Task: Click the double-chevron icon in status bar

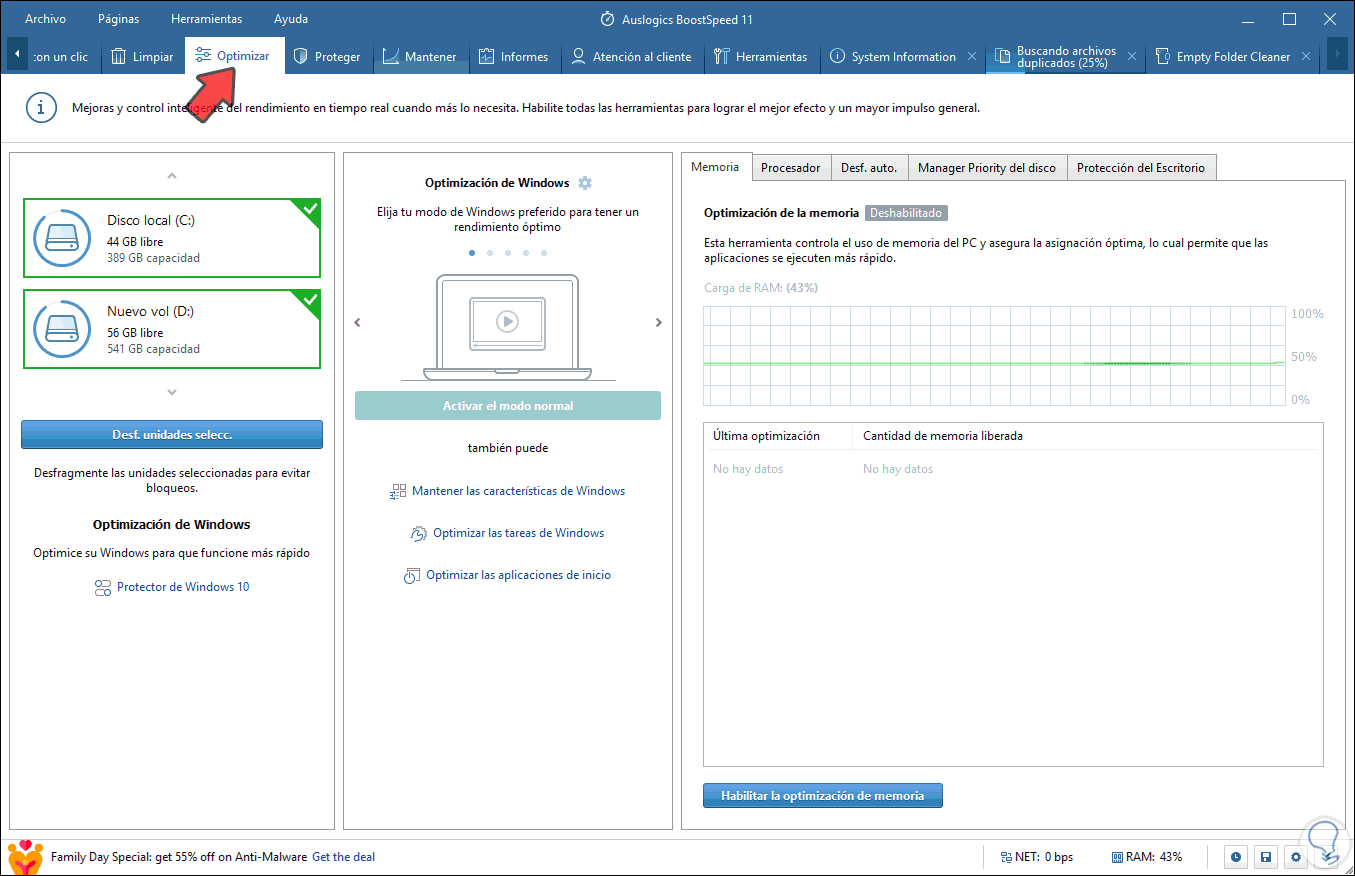Action: point(1327,857)
